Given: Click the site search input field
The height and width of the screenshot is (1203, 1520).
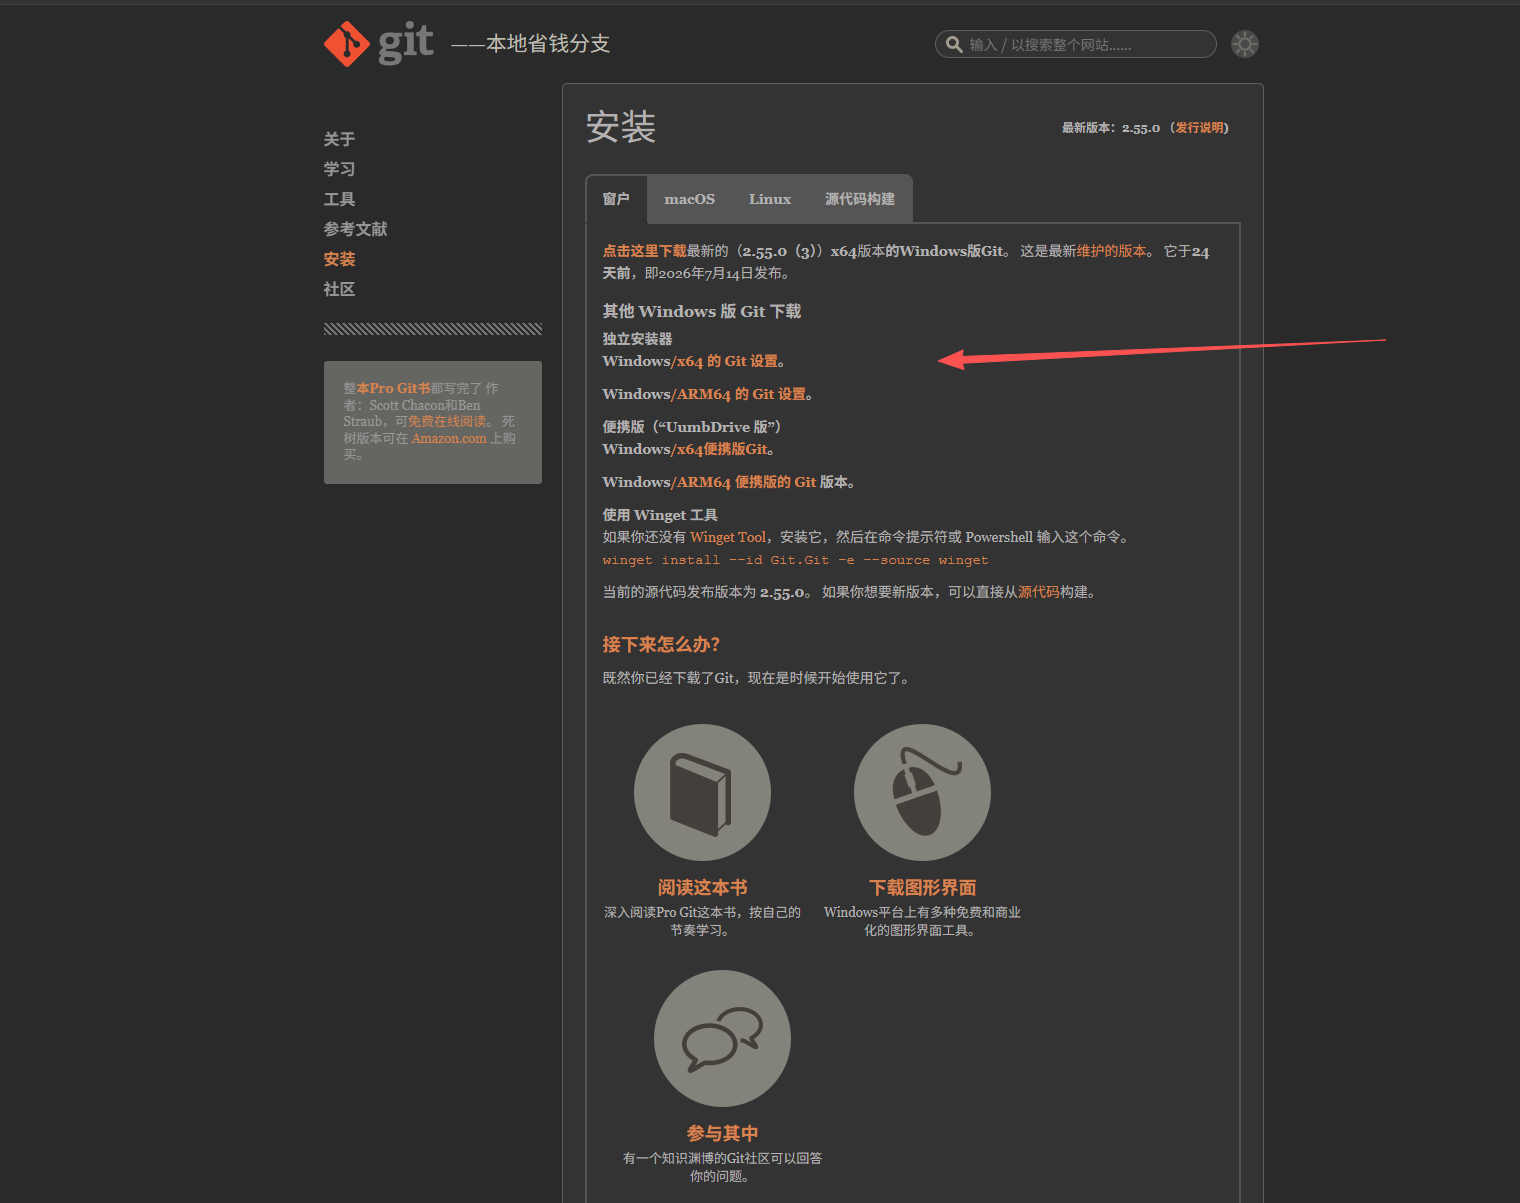Looking at the screenshot, I should coord(1075,44).
